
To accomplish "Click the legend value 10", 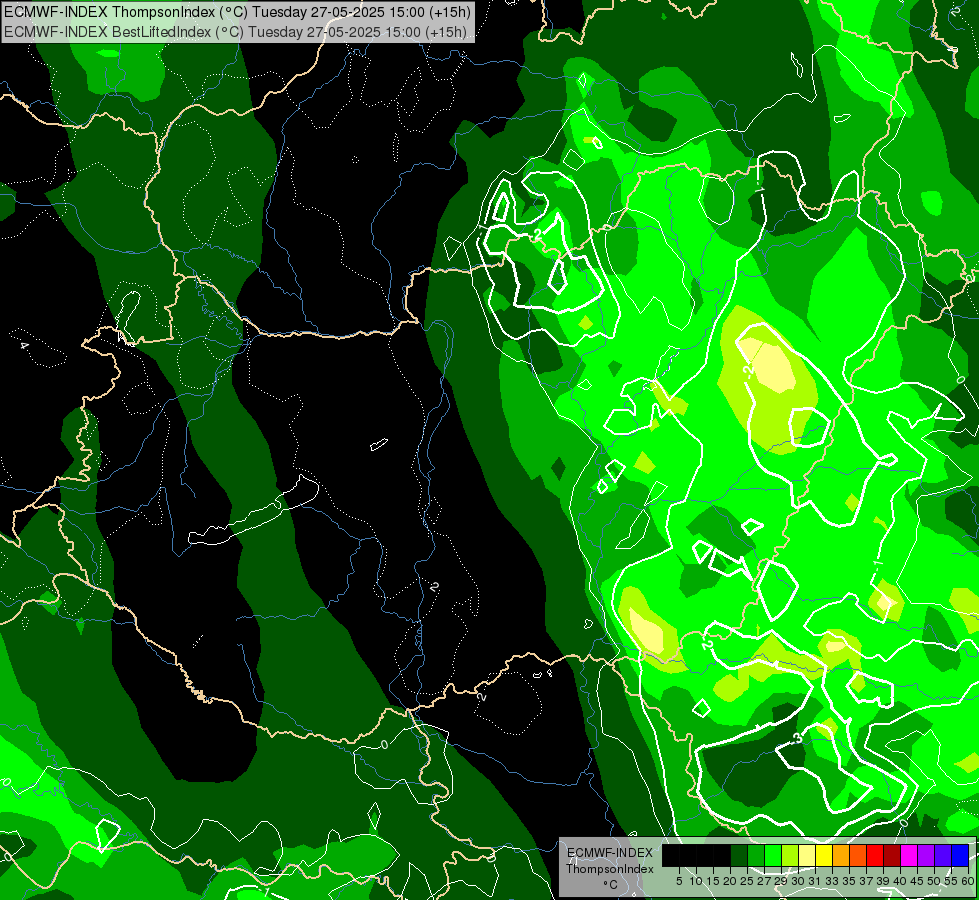I will 696,881.
